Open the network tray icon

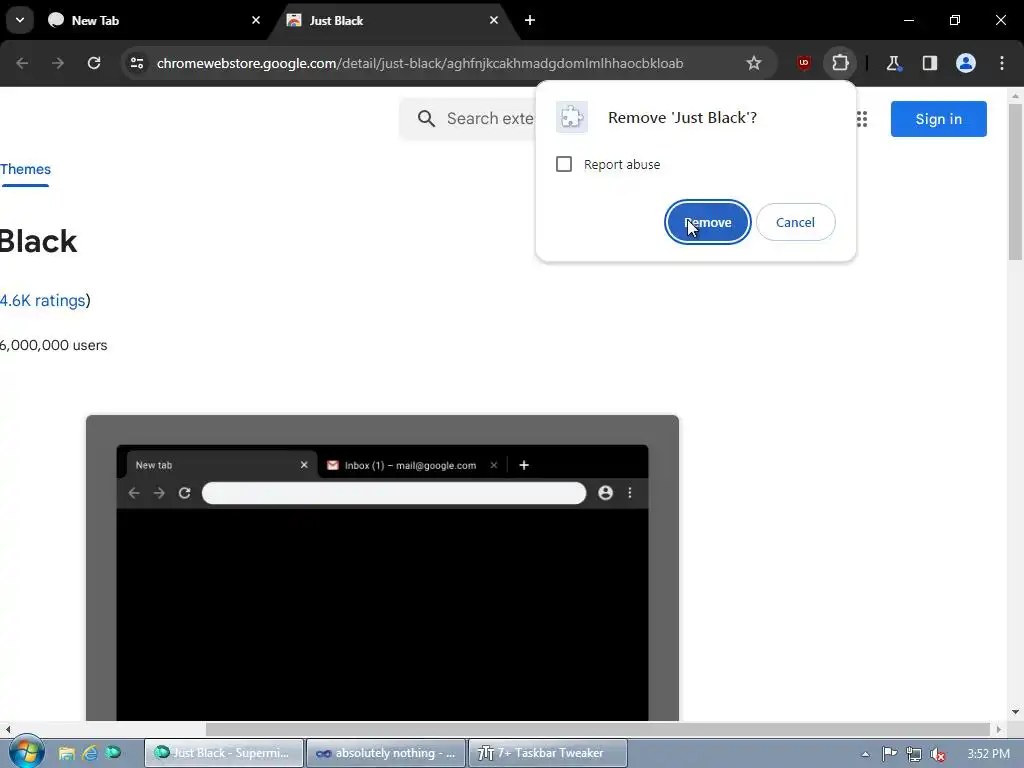[914, 754]
